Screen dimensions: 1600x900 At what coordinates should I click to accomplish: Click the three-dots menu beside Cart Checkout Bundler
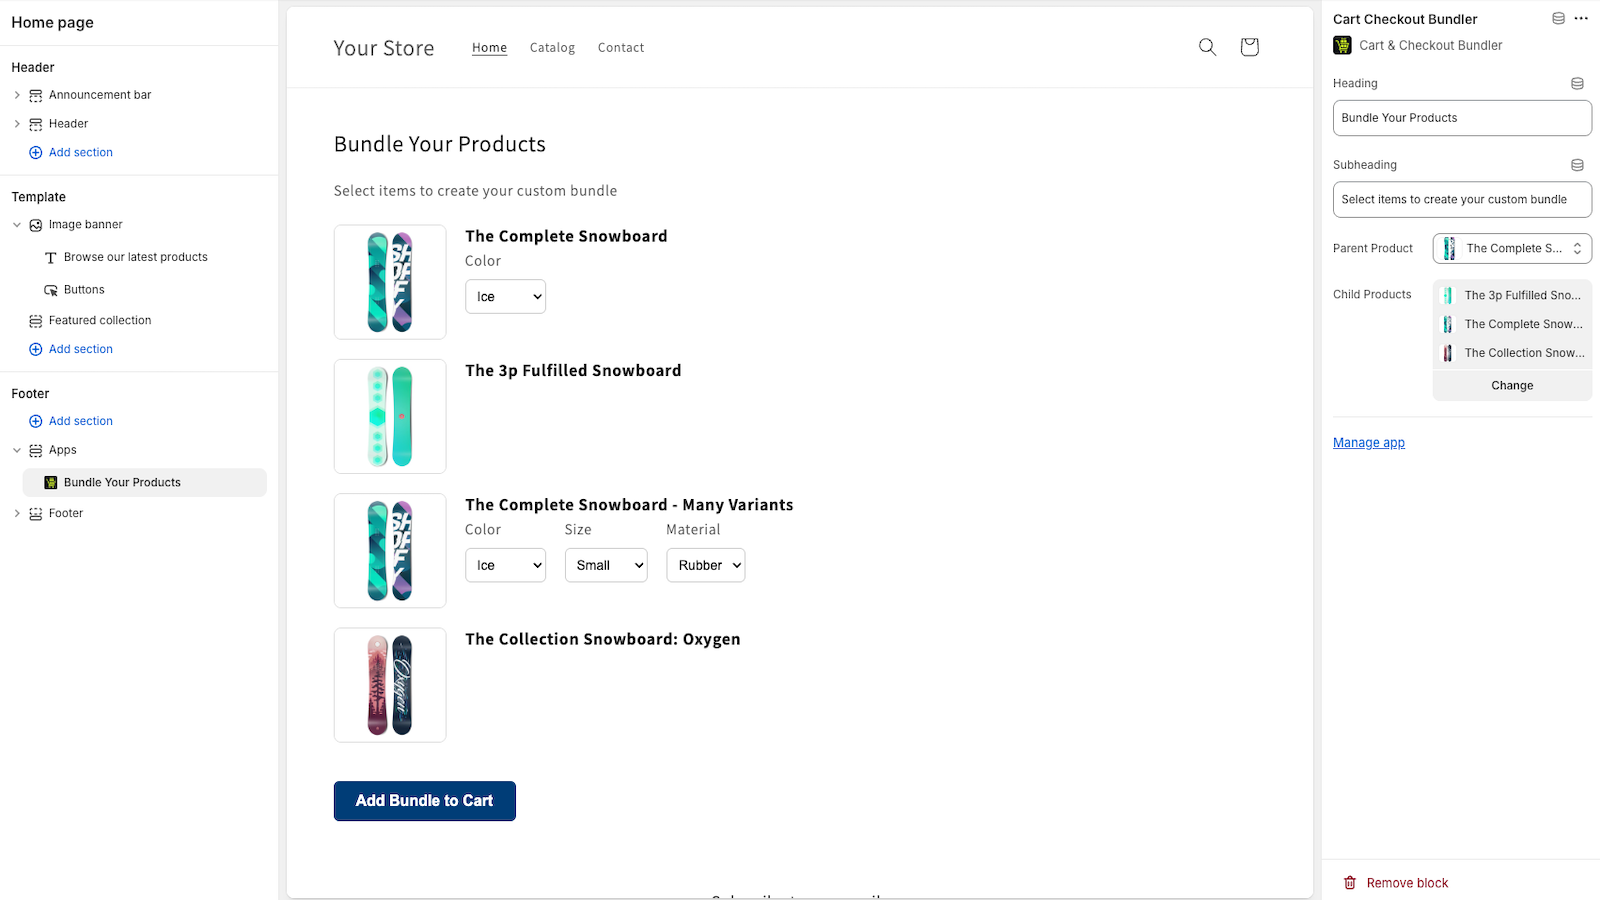[1581, 19]
